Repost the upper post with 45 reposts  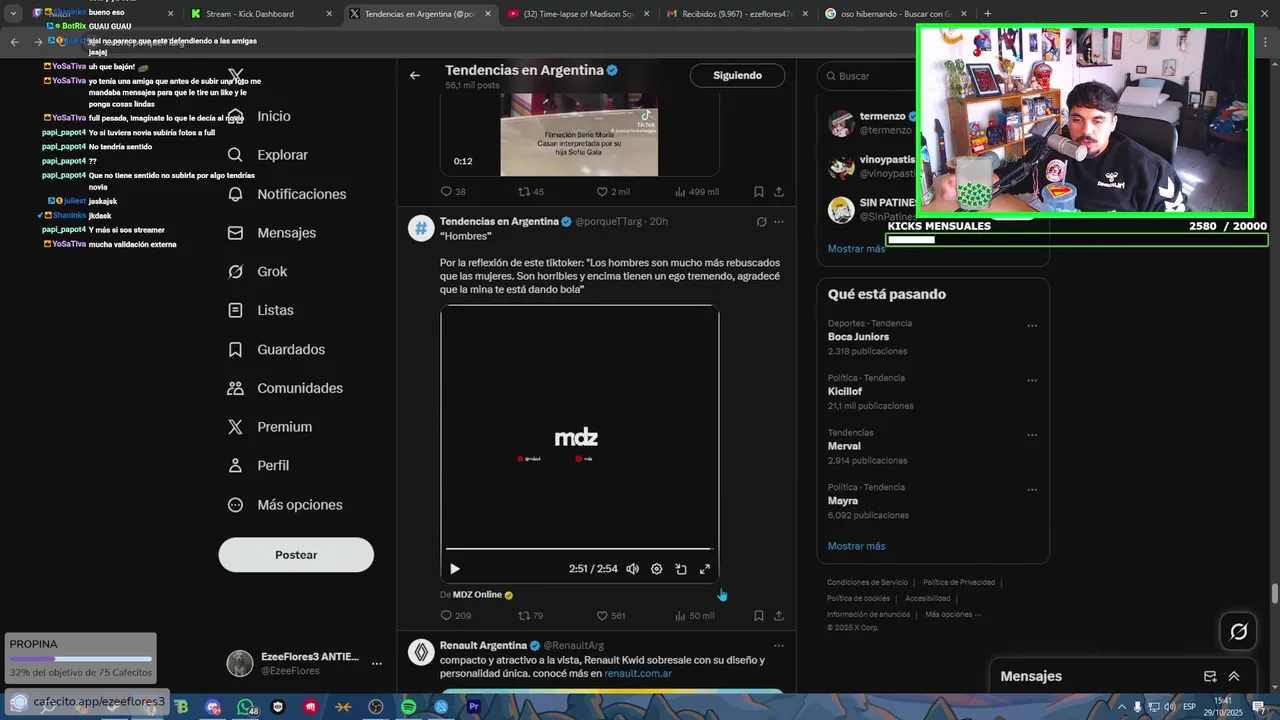click(531, 192)
